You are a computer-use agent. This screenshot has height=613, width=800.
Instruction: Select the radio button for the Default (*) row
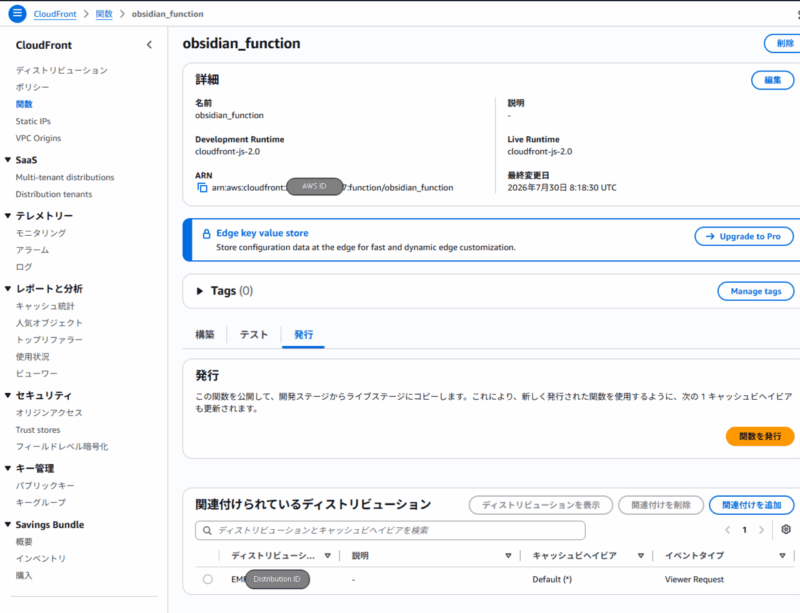pyautogui.click(x=208, y=579)
